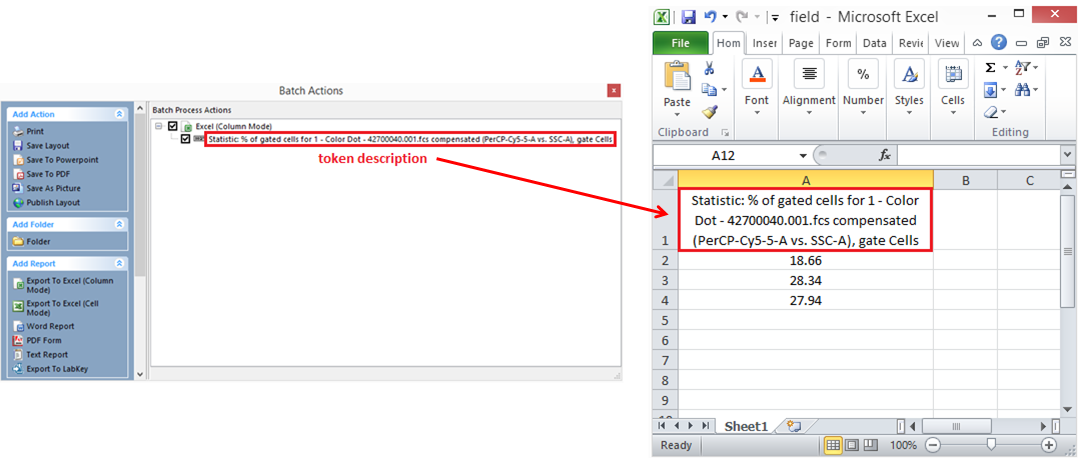Collapse the Excel (Column Mode) tree node
Viewport: 1078px width, 458px height.
coord(159,126)
